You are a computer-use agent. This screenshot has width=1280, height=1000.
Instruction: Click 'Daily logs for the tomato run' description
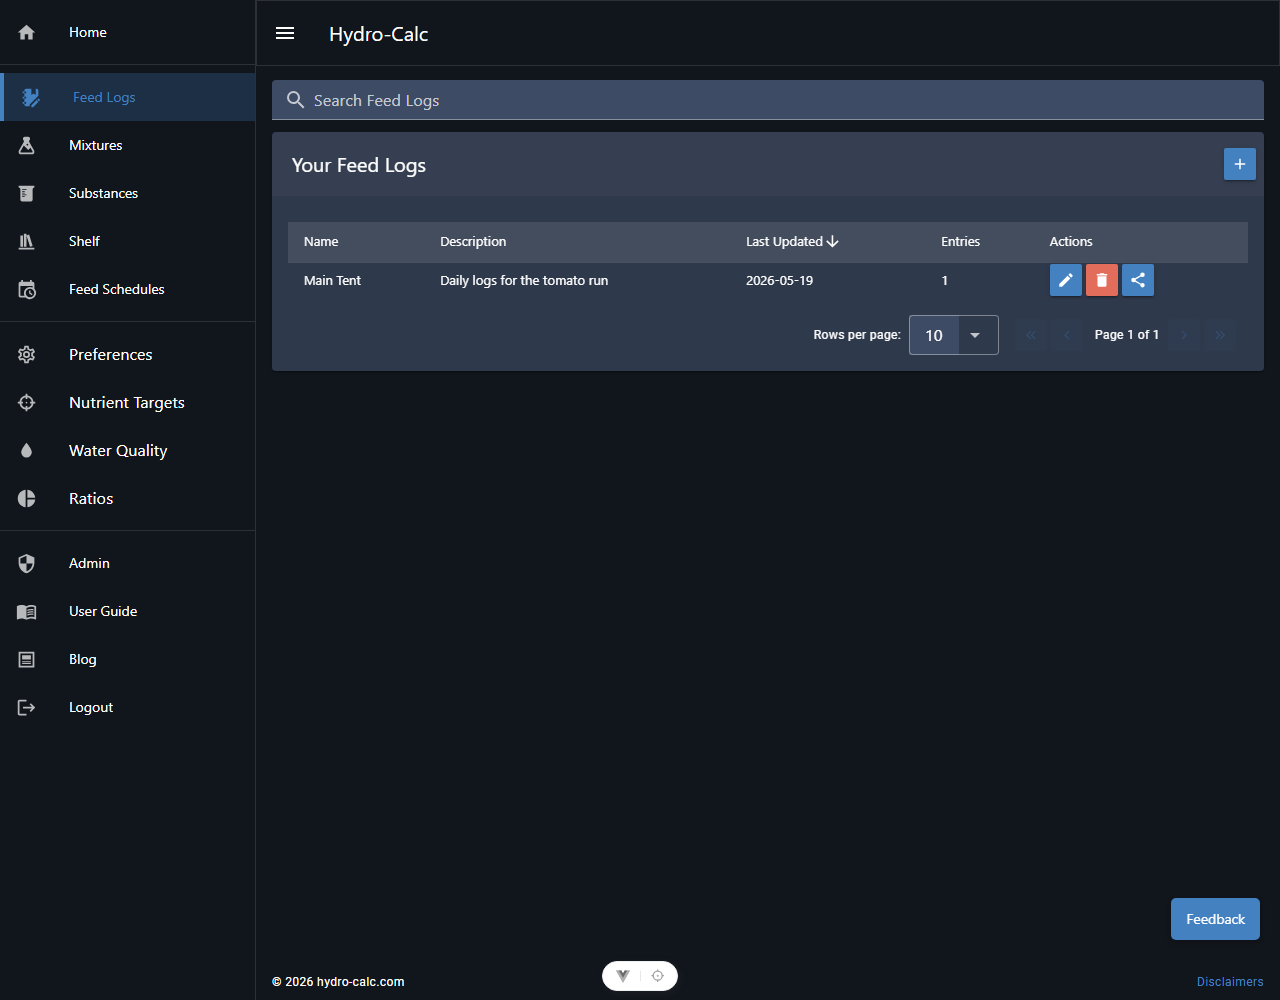(x=524, y=281)
